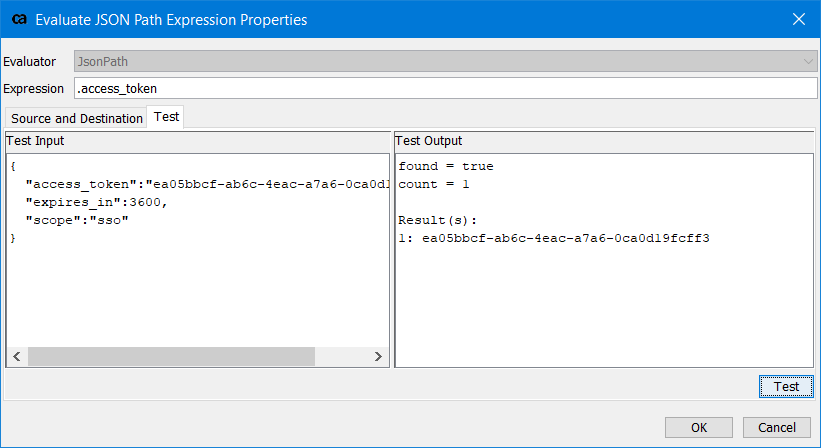Click the dropdown arrow of Evaluator field

[x=808, y=61]
